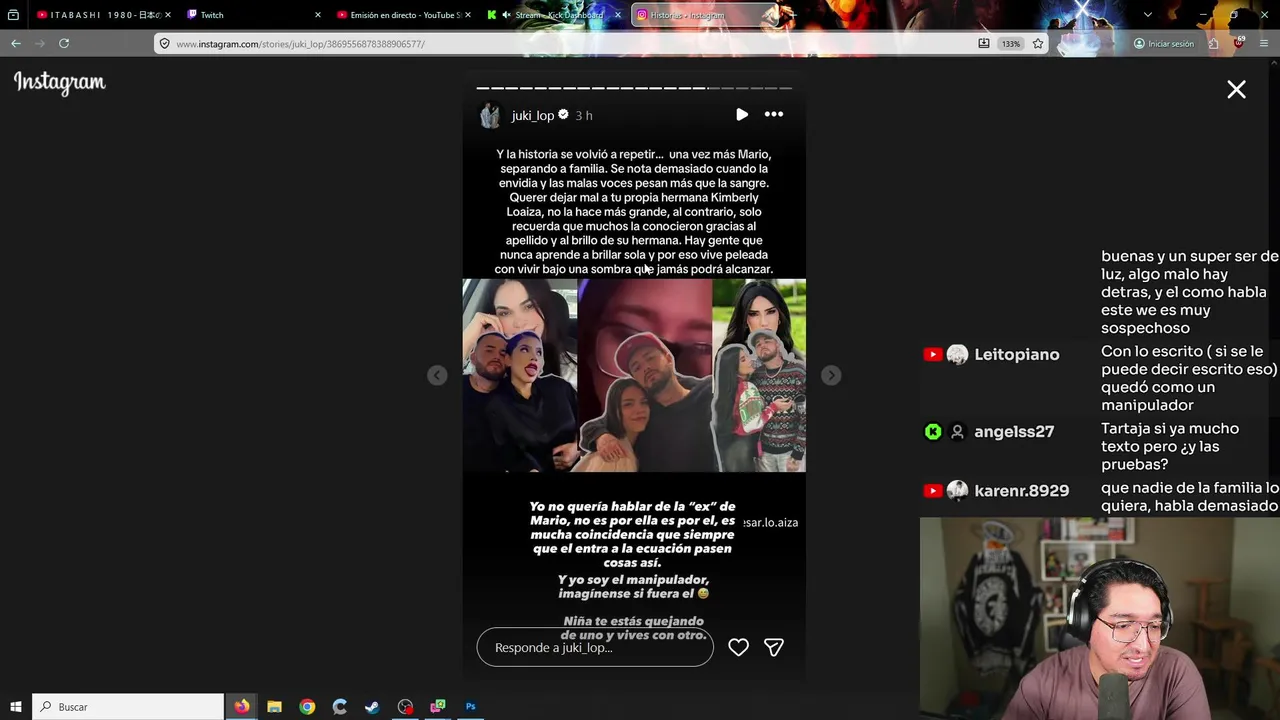
Task: Play the paused juki_lop story
Action: click(x=741, y=115)
